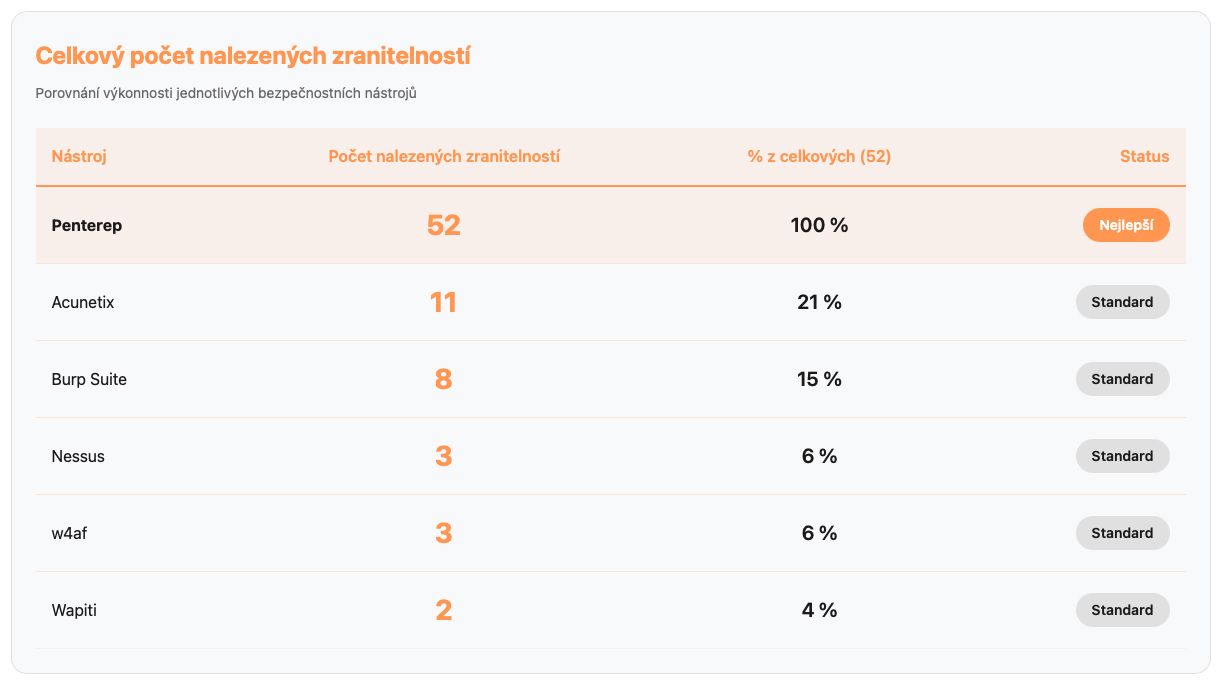Select the Standard badge for Burp Suite
This screenshot has height=688, width=1226.
[1122, 379]
